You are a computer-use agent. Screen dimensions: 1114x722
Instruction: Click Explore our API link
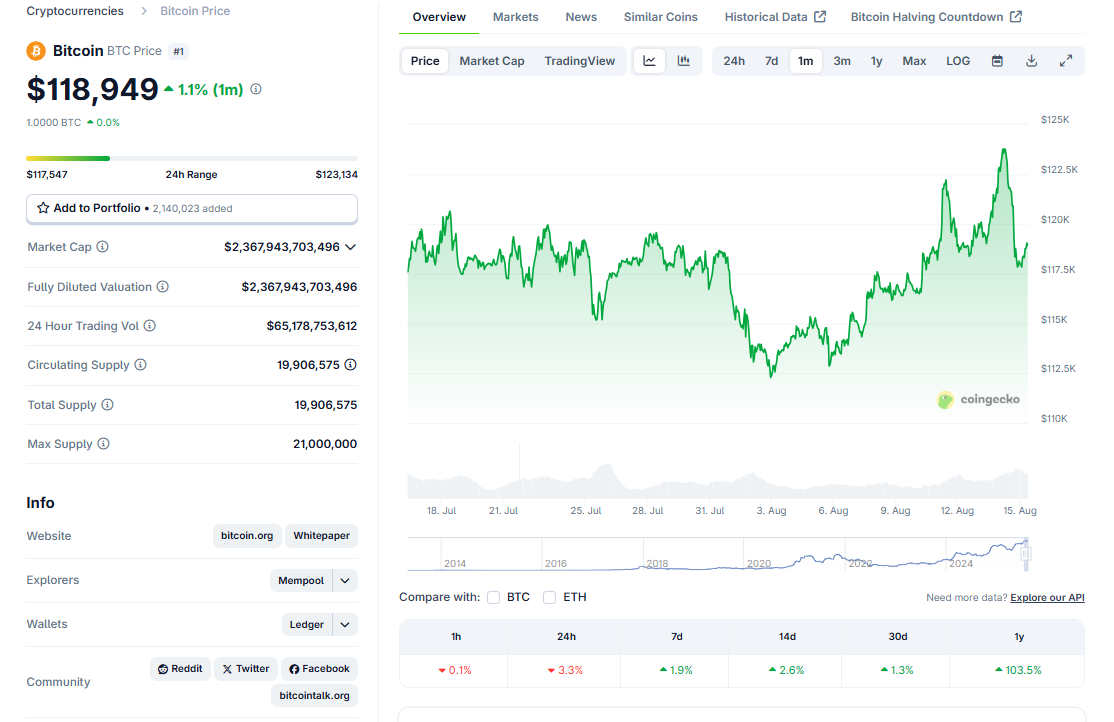(1047, 598)
